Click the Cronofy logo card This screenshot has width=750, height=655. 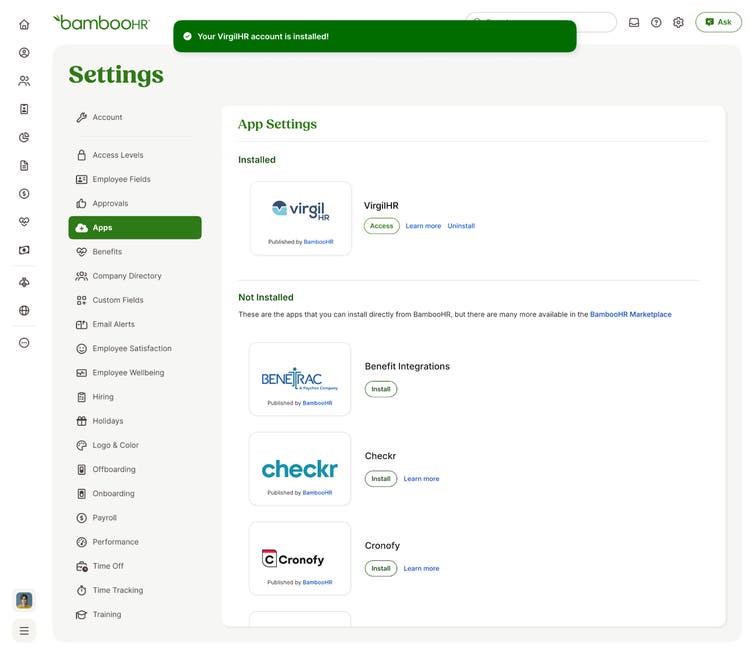click(x=299, y=558)
